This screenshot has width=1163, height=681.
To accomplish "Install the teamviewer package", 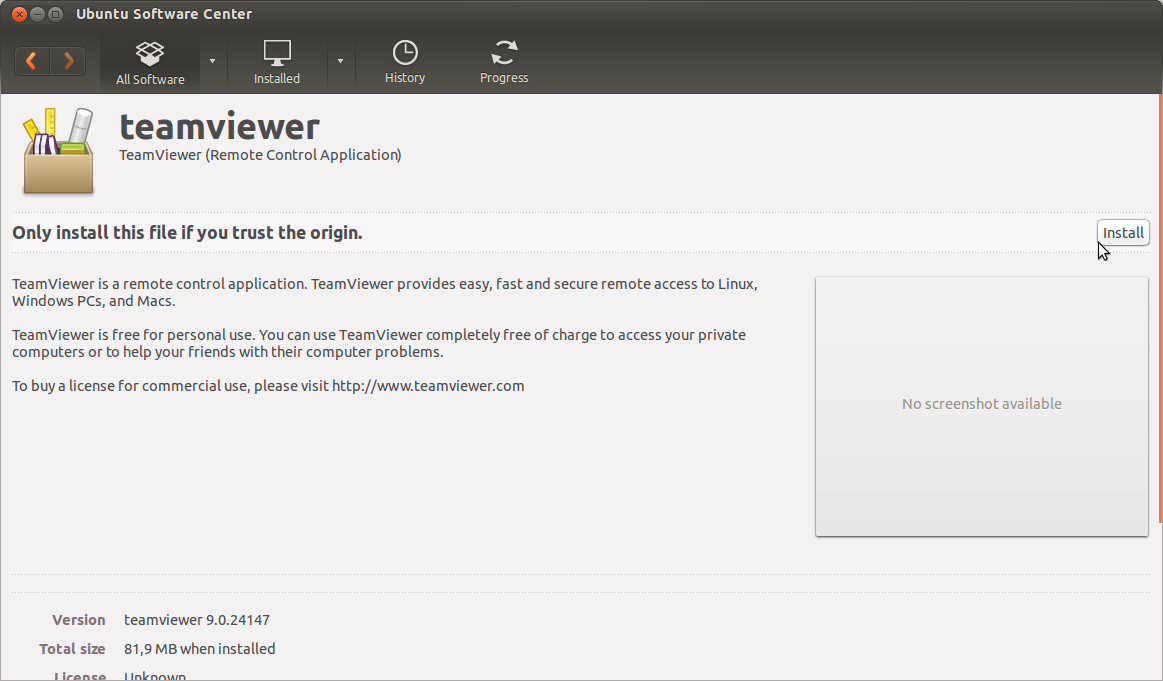I will (x=1123, y=232).
